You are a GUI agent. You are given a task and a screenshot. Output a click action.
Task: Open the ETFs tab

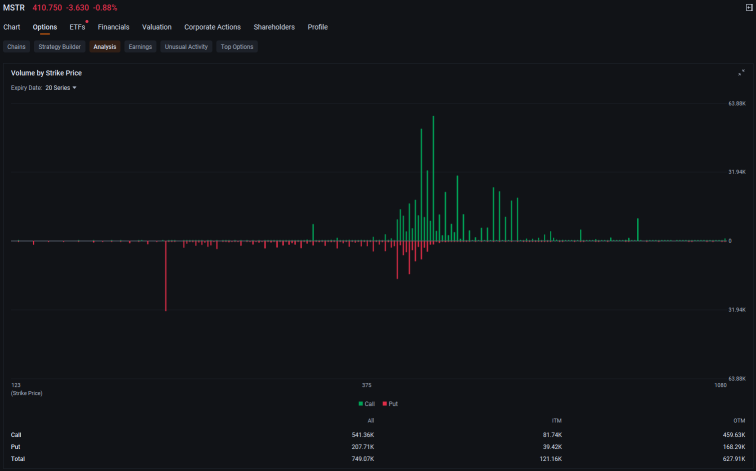[77, 27]
